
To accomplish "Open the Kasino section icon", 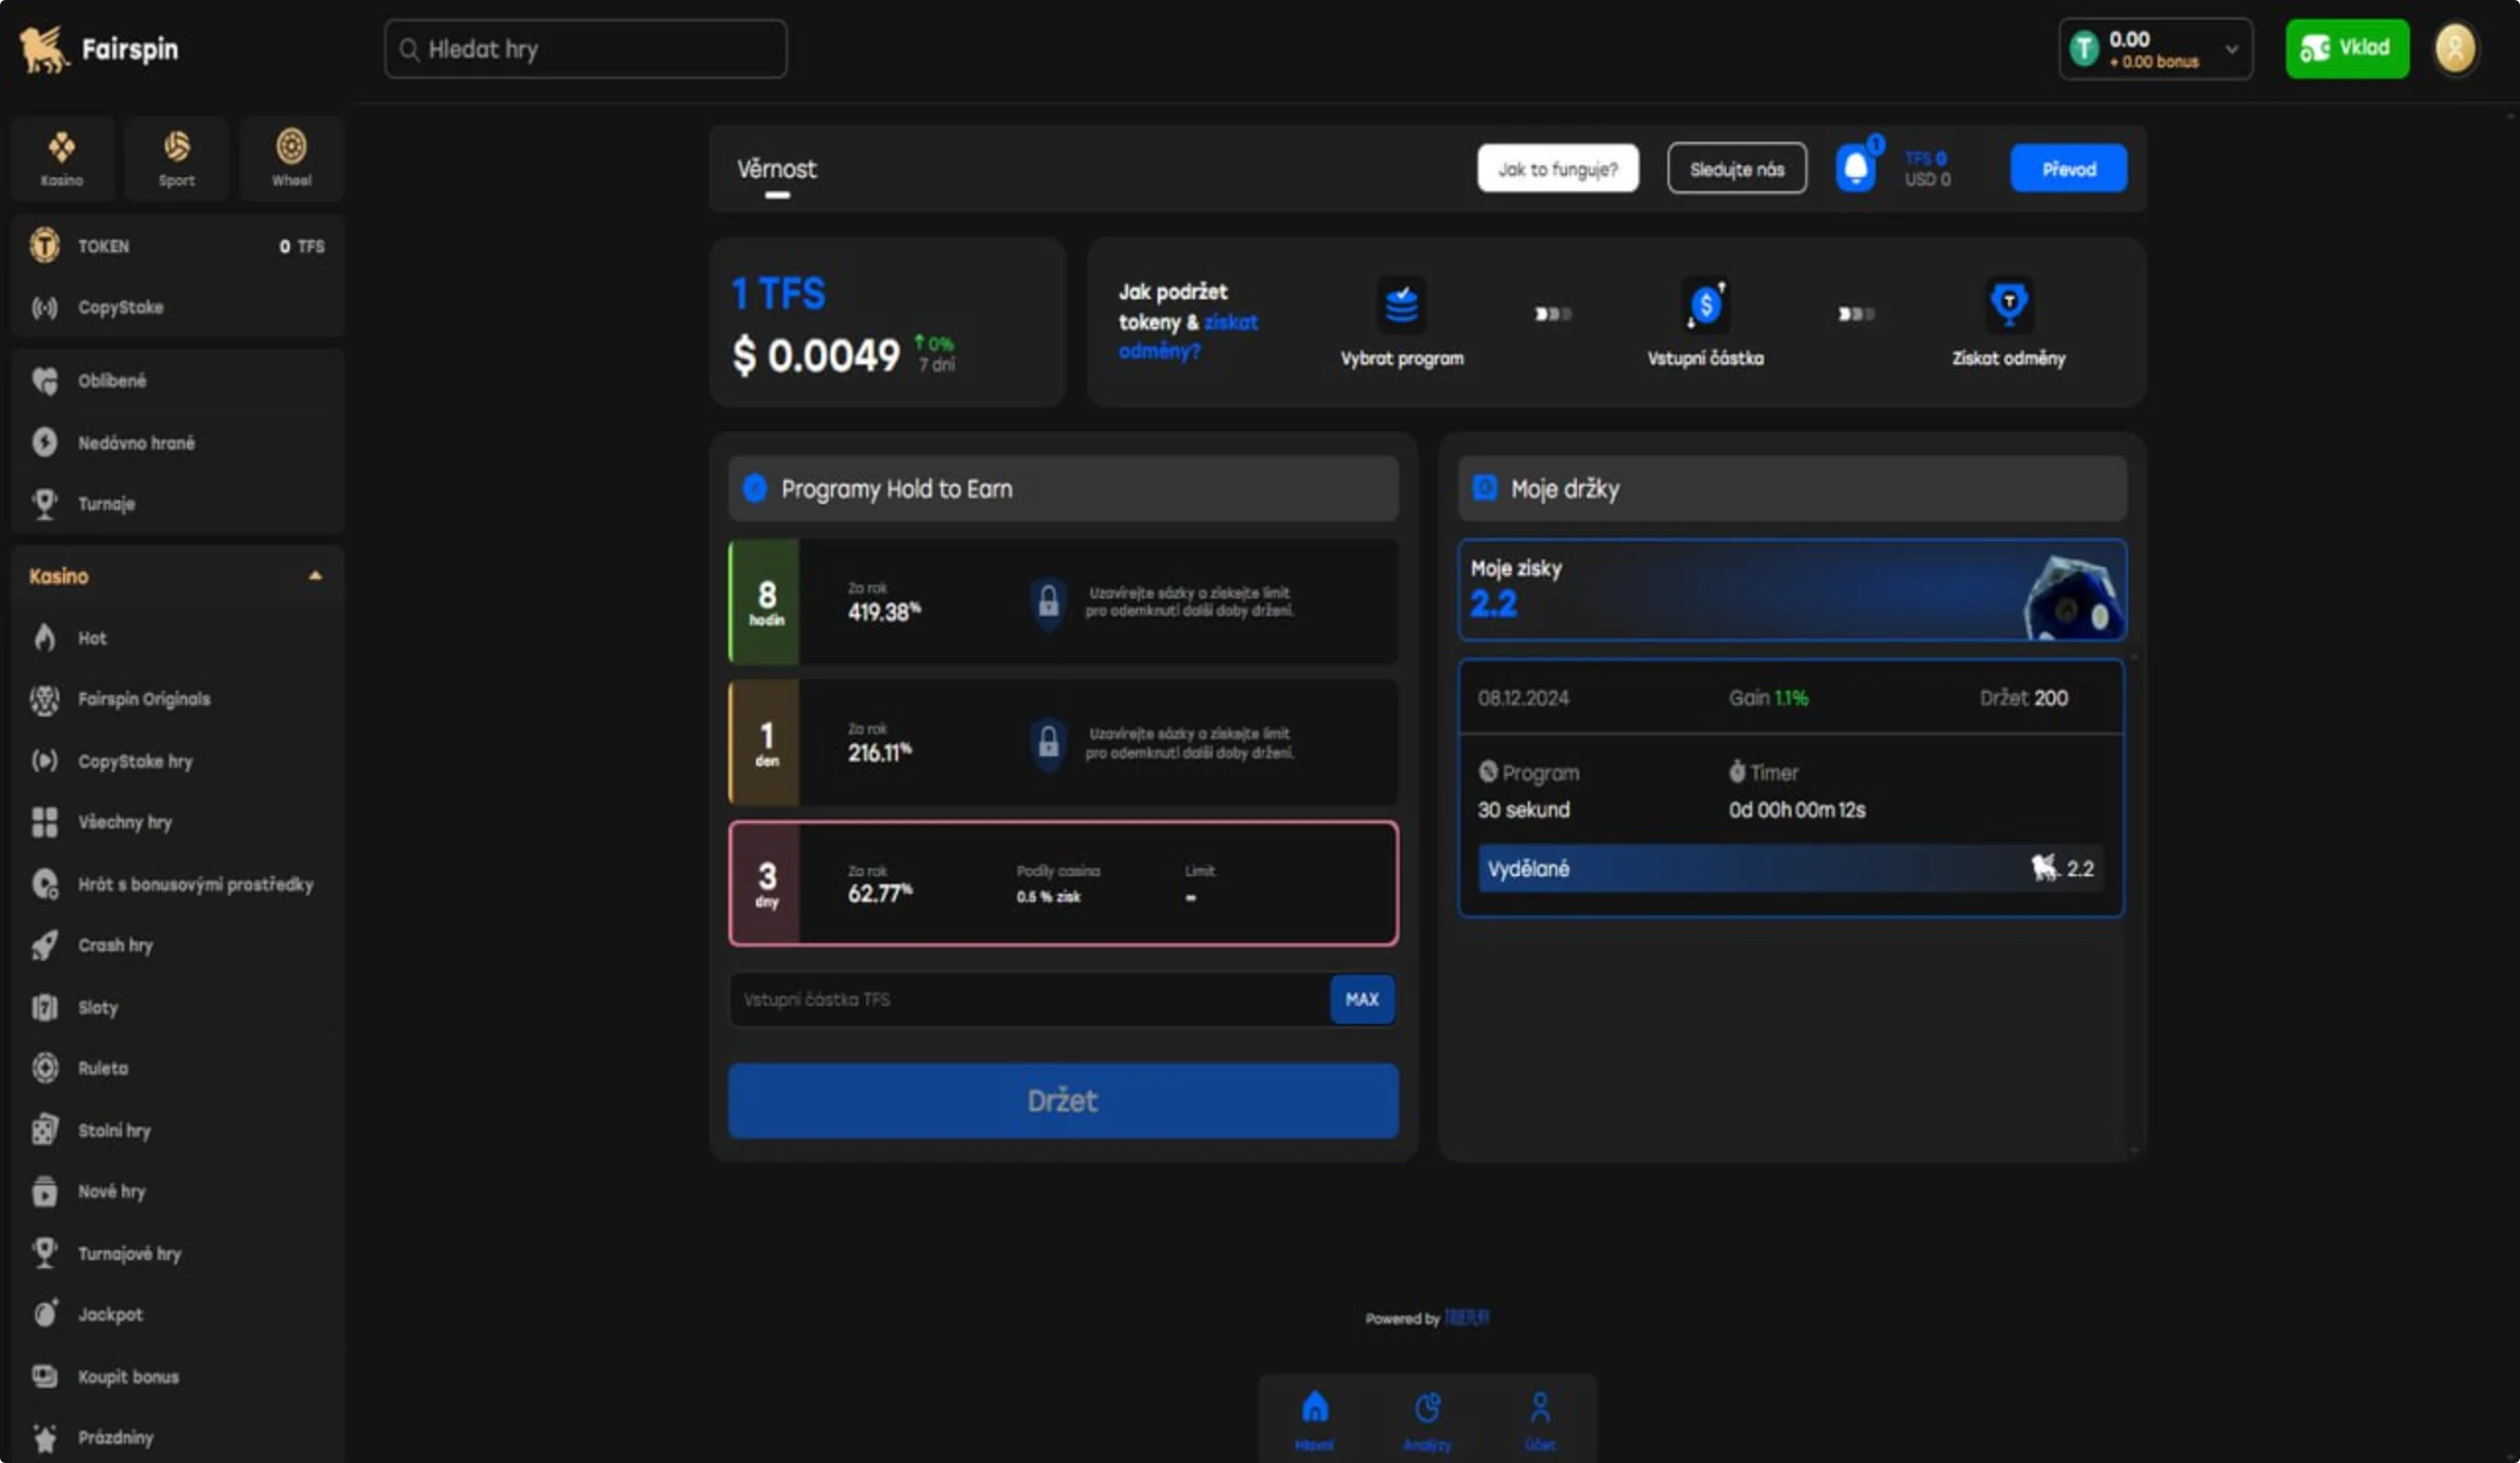I will point(62,157).
